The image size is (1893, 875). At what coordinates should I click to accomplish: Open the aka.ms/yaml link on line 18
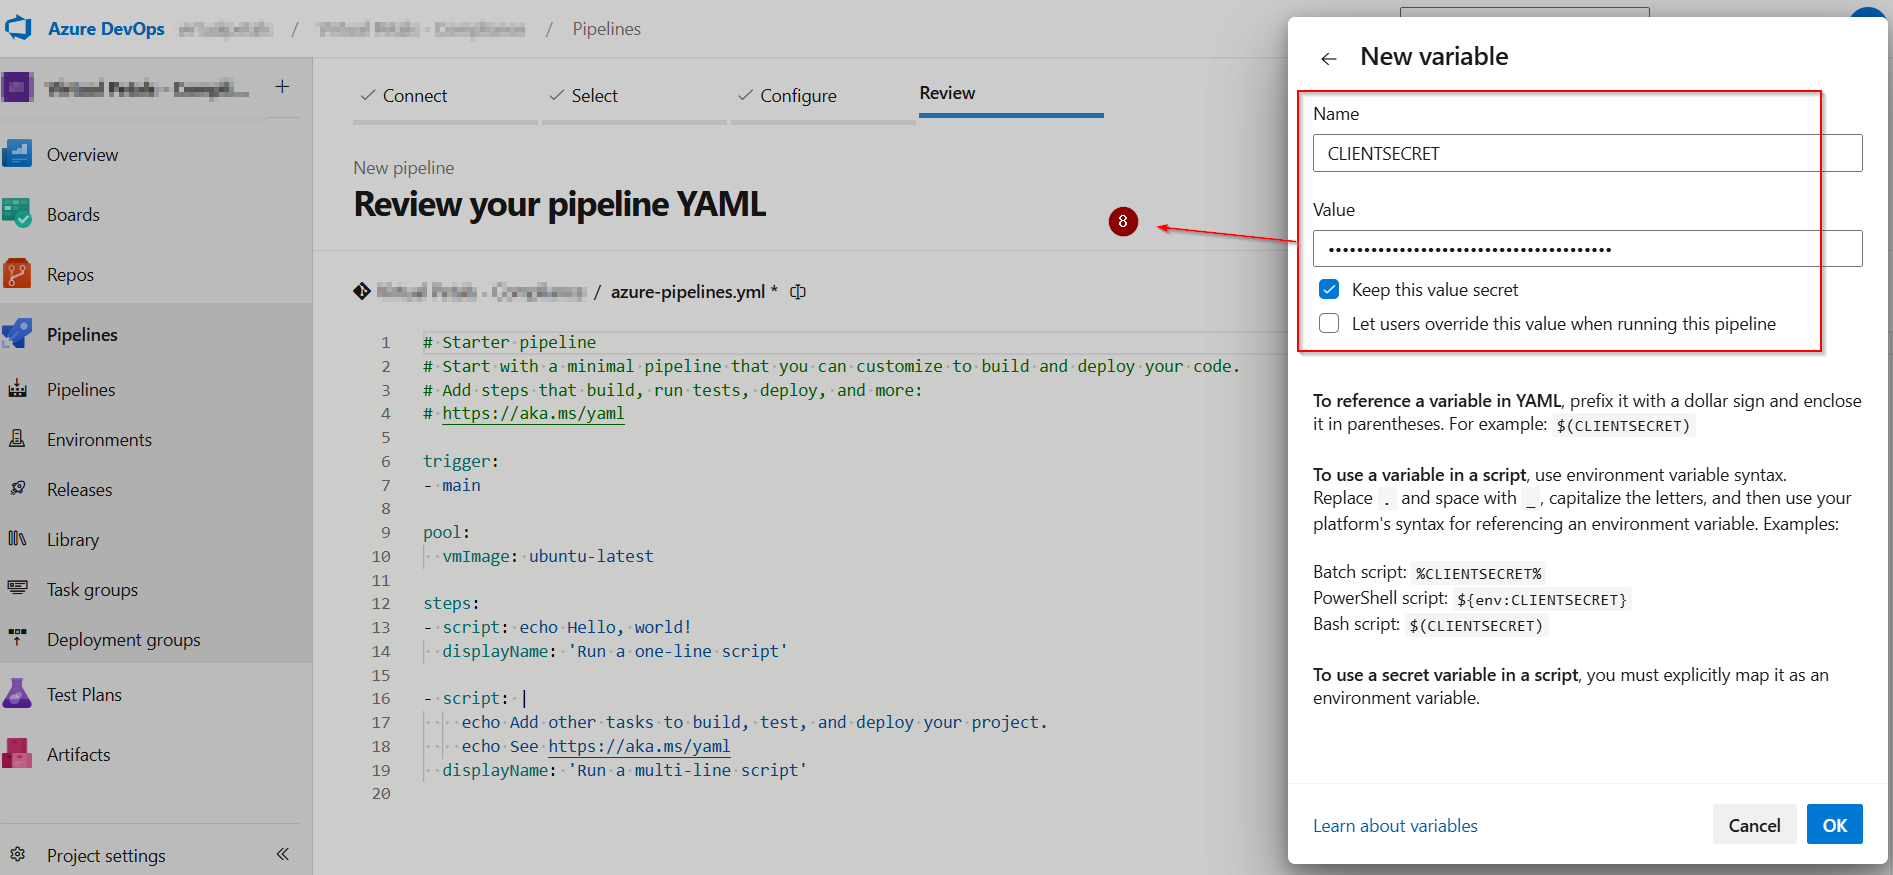point(639,746)
